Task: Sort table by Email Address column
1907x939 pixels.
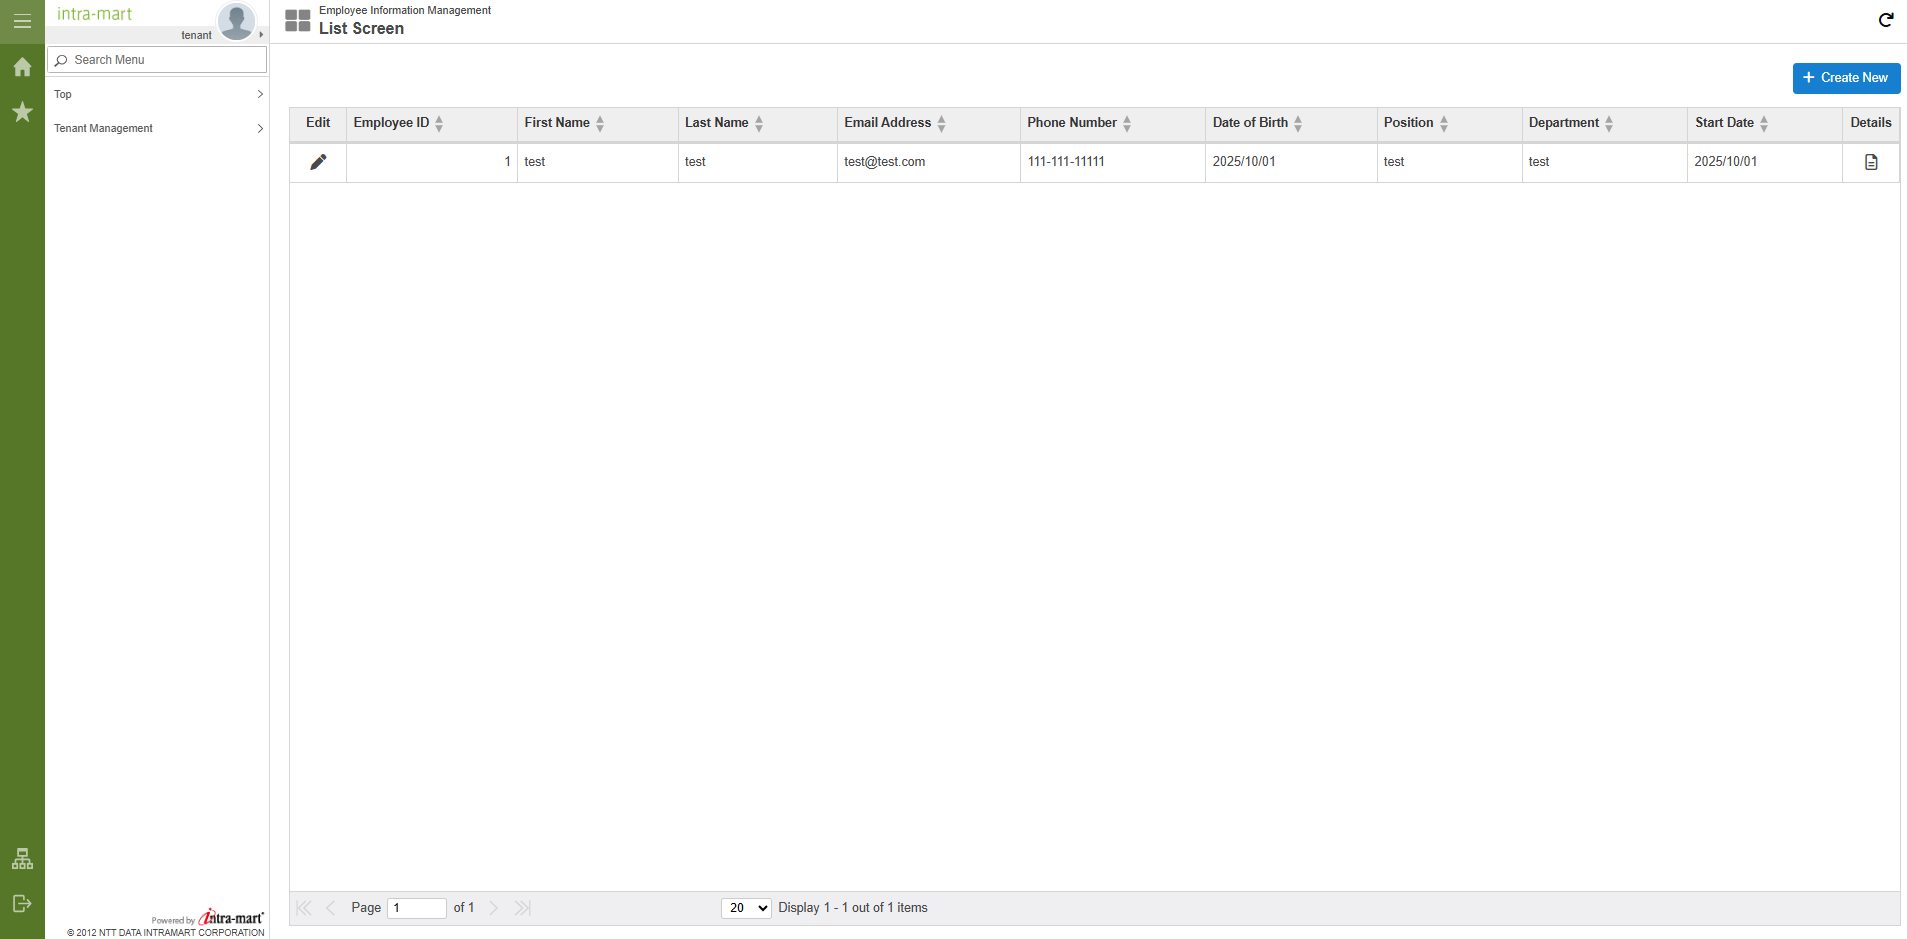Action: point(941,123)
